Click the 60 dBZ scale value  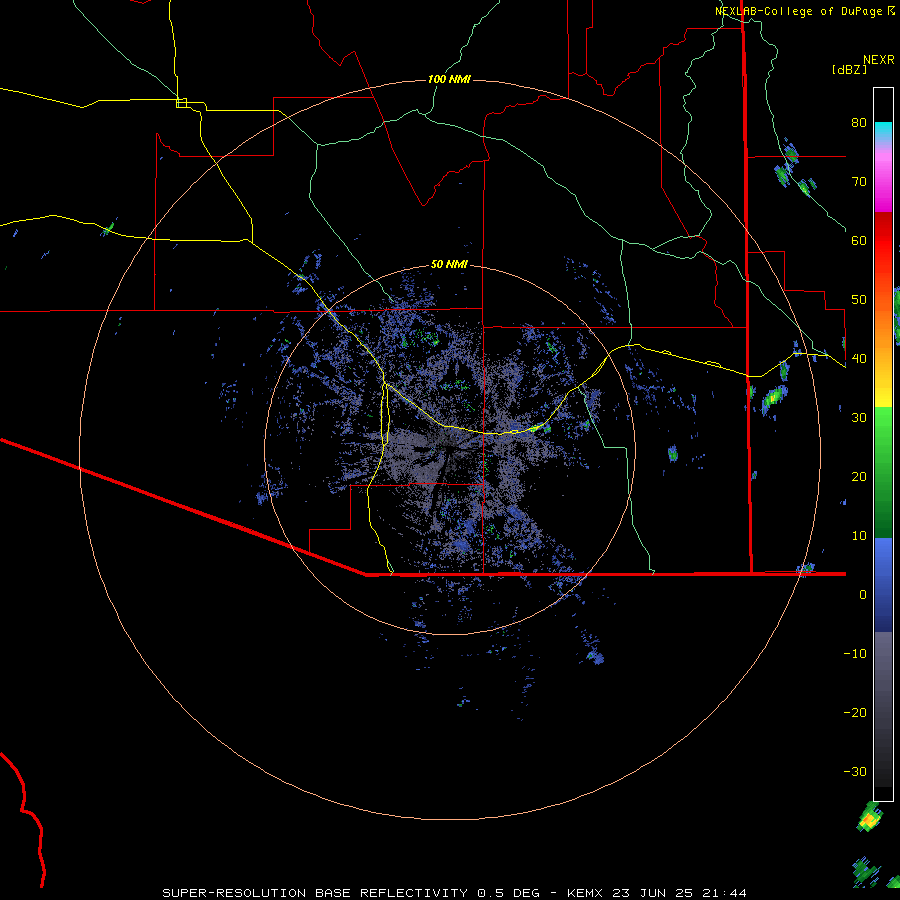(x=859, y=240)
